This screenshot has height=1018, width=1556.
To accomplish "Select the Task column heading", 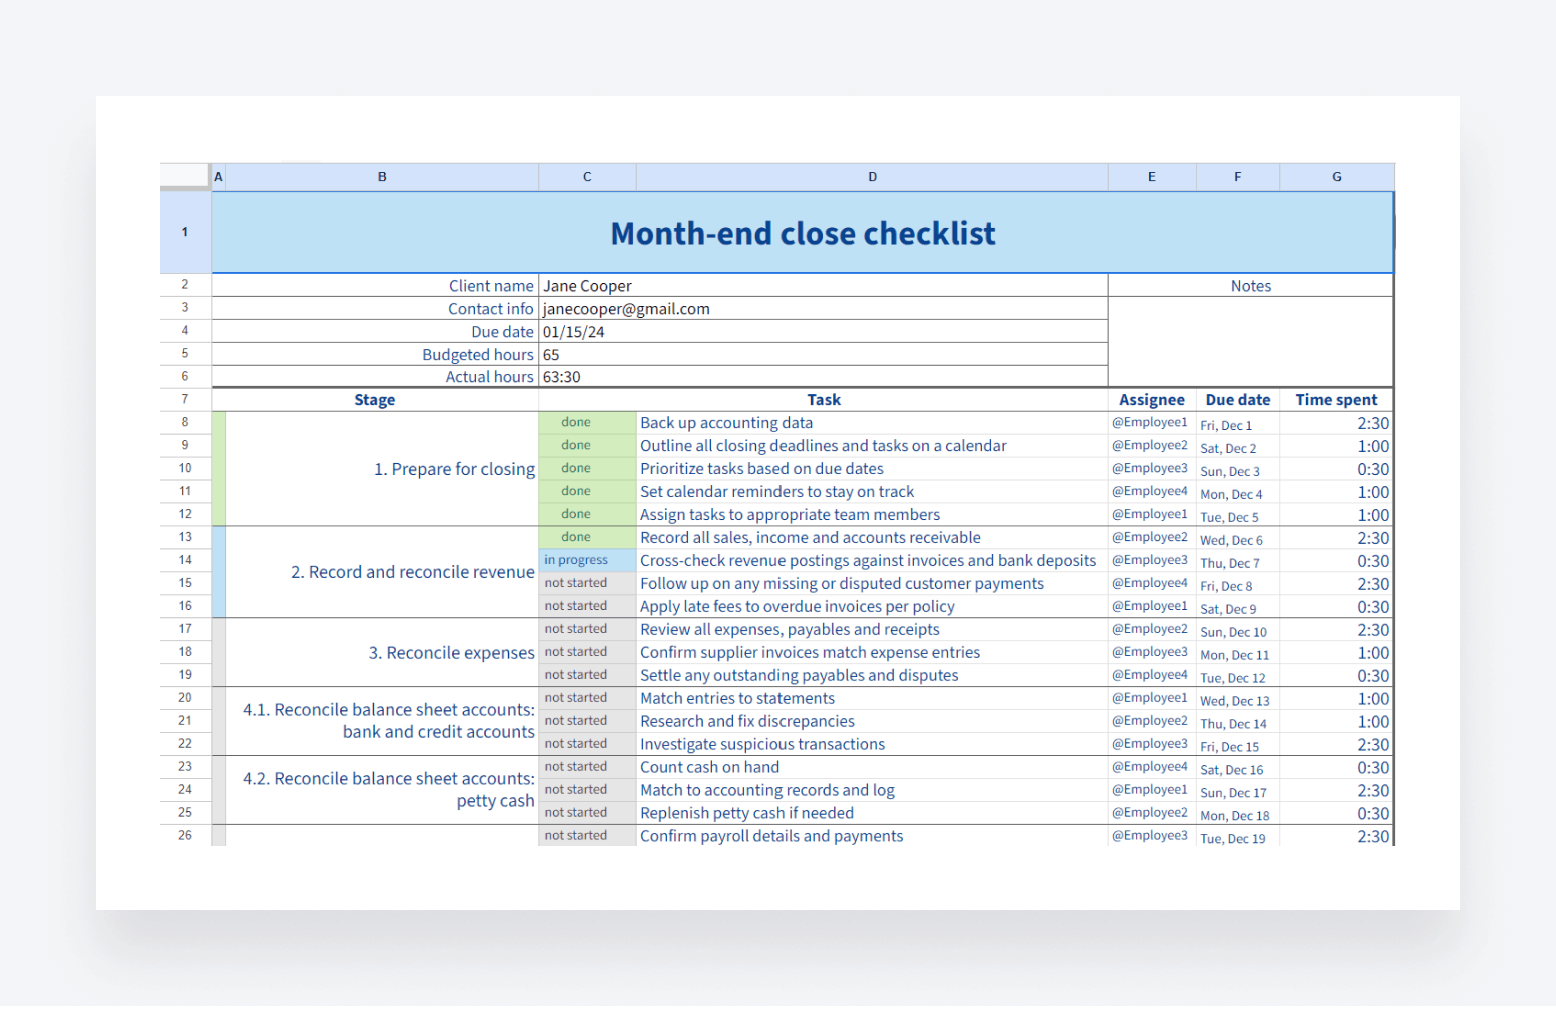I will (823, 400).
